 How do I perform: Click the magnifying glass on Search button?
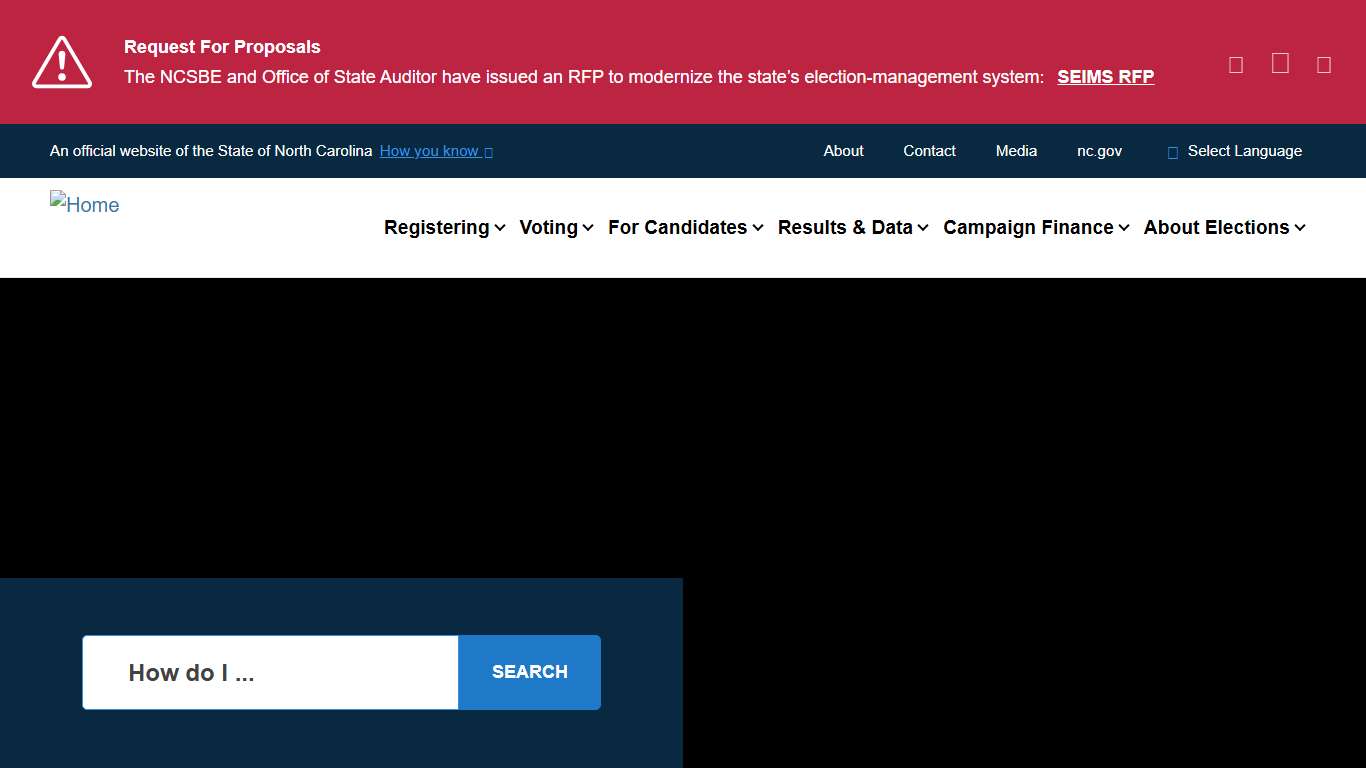(529, 672)
